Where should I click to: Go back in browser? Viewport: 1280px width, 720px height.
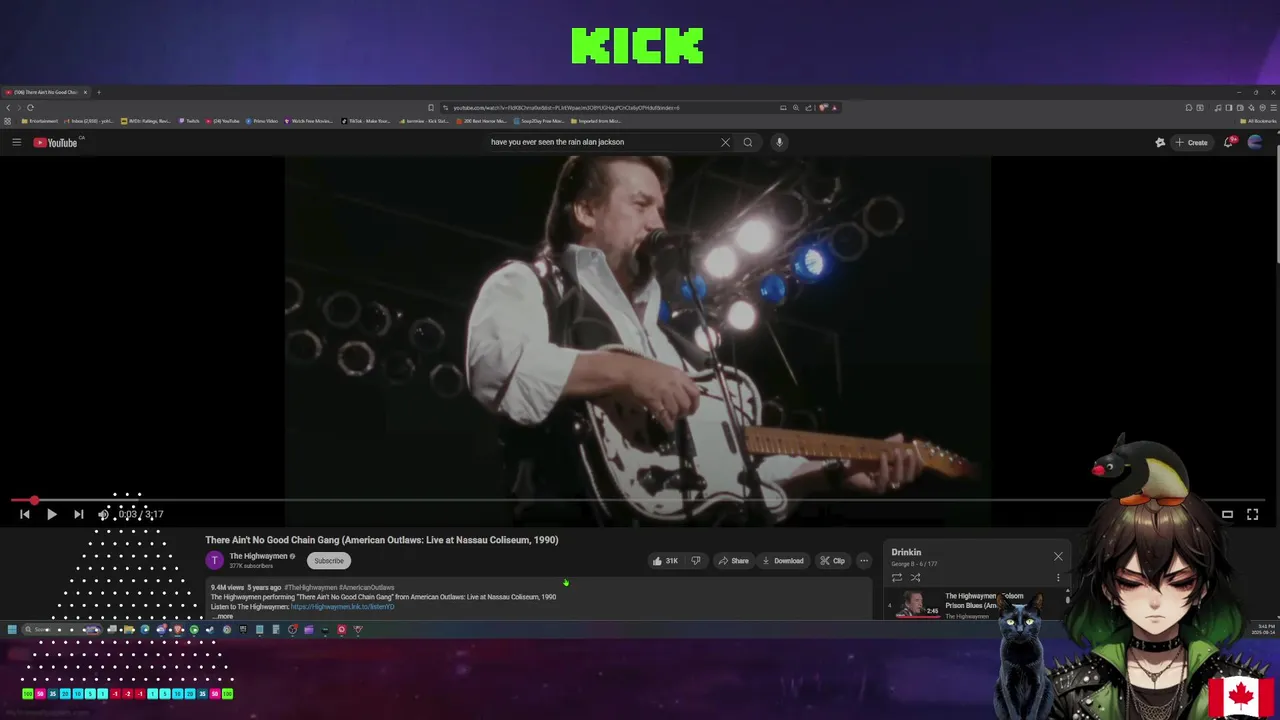click(8, 107)
